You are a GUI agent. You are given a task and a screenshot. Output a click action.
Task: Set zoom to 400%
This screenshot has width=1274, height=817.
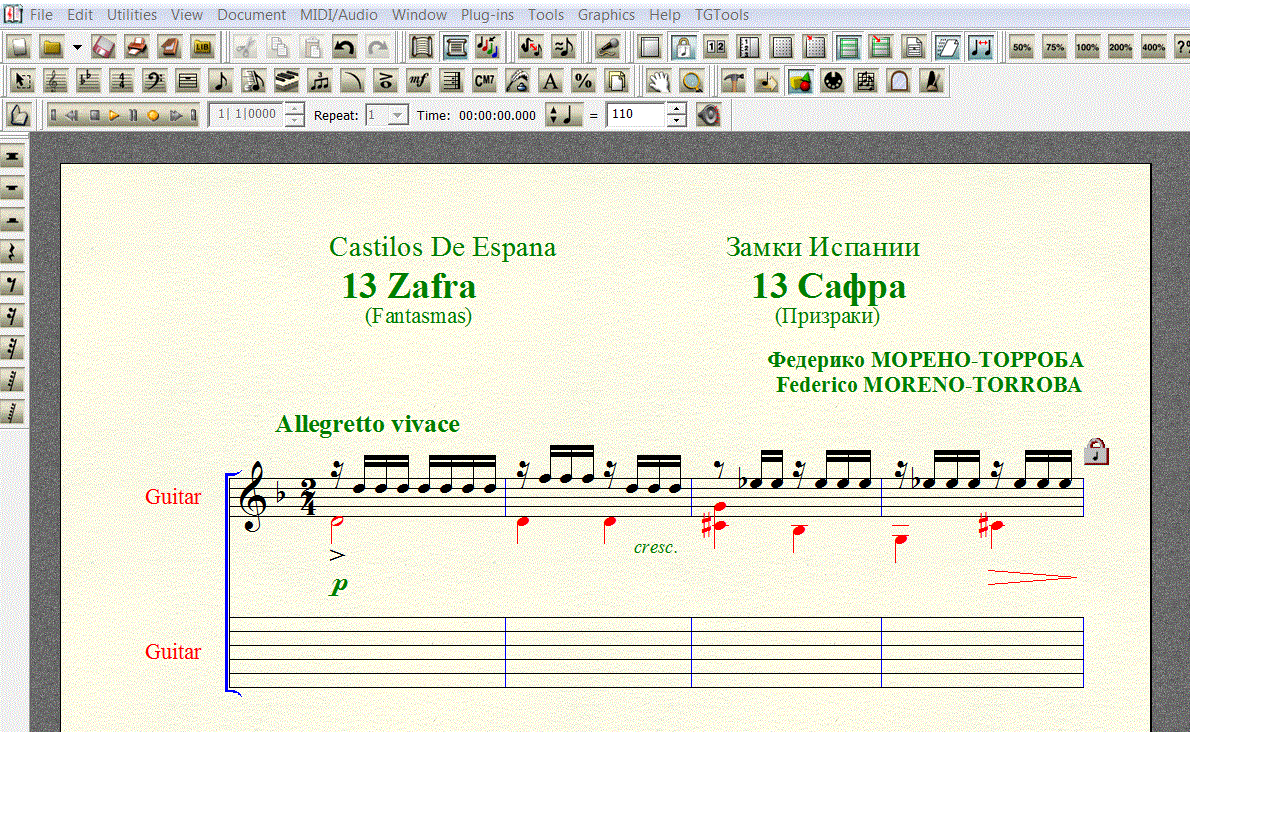(1154, 47)
